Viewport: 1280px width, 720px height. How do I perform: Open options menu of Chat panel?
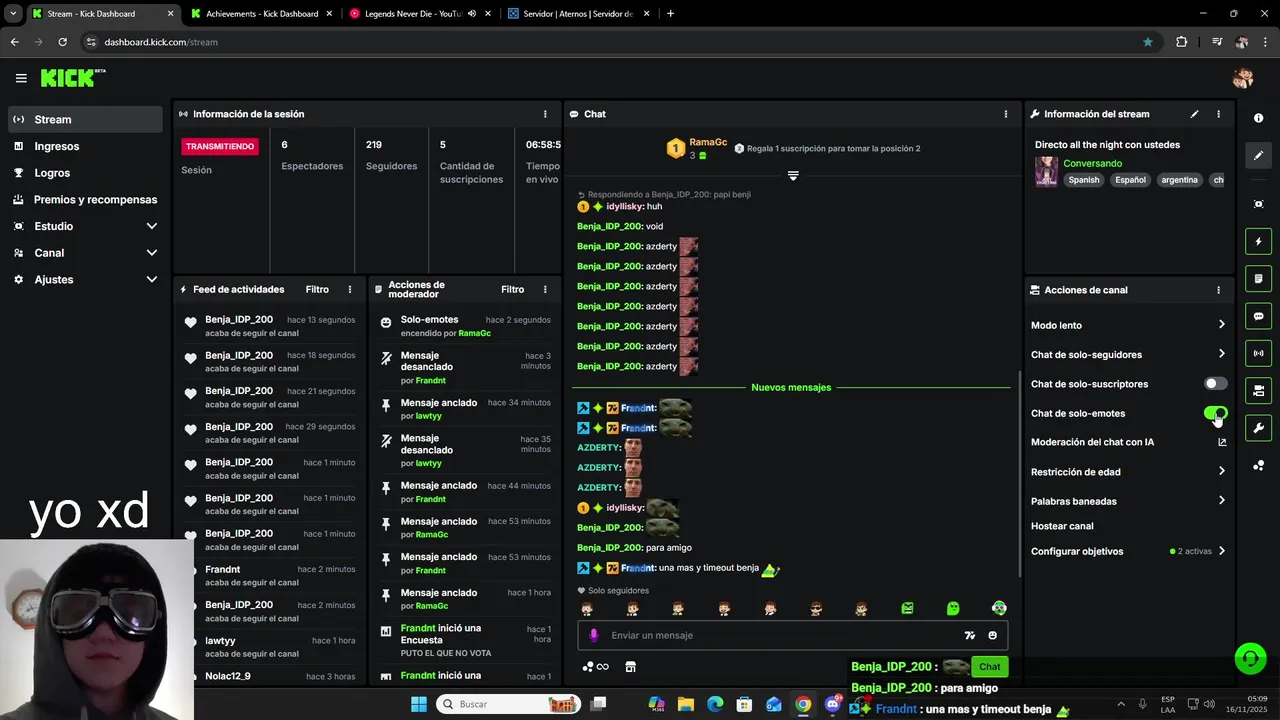point(1006,114)
